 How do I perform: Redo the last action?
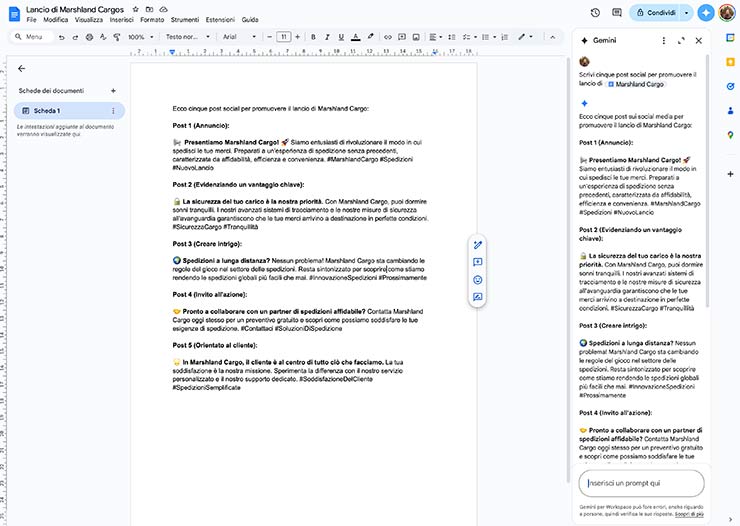coord(75,37)
